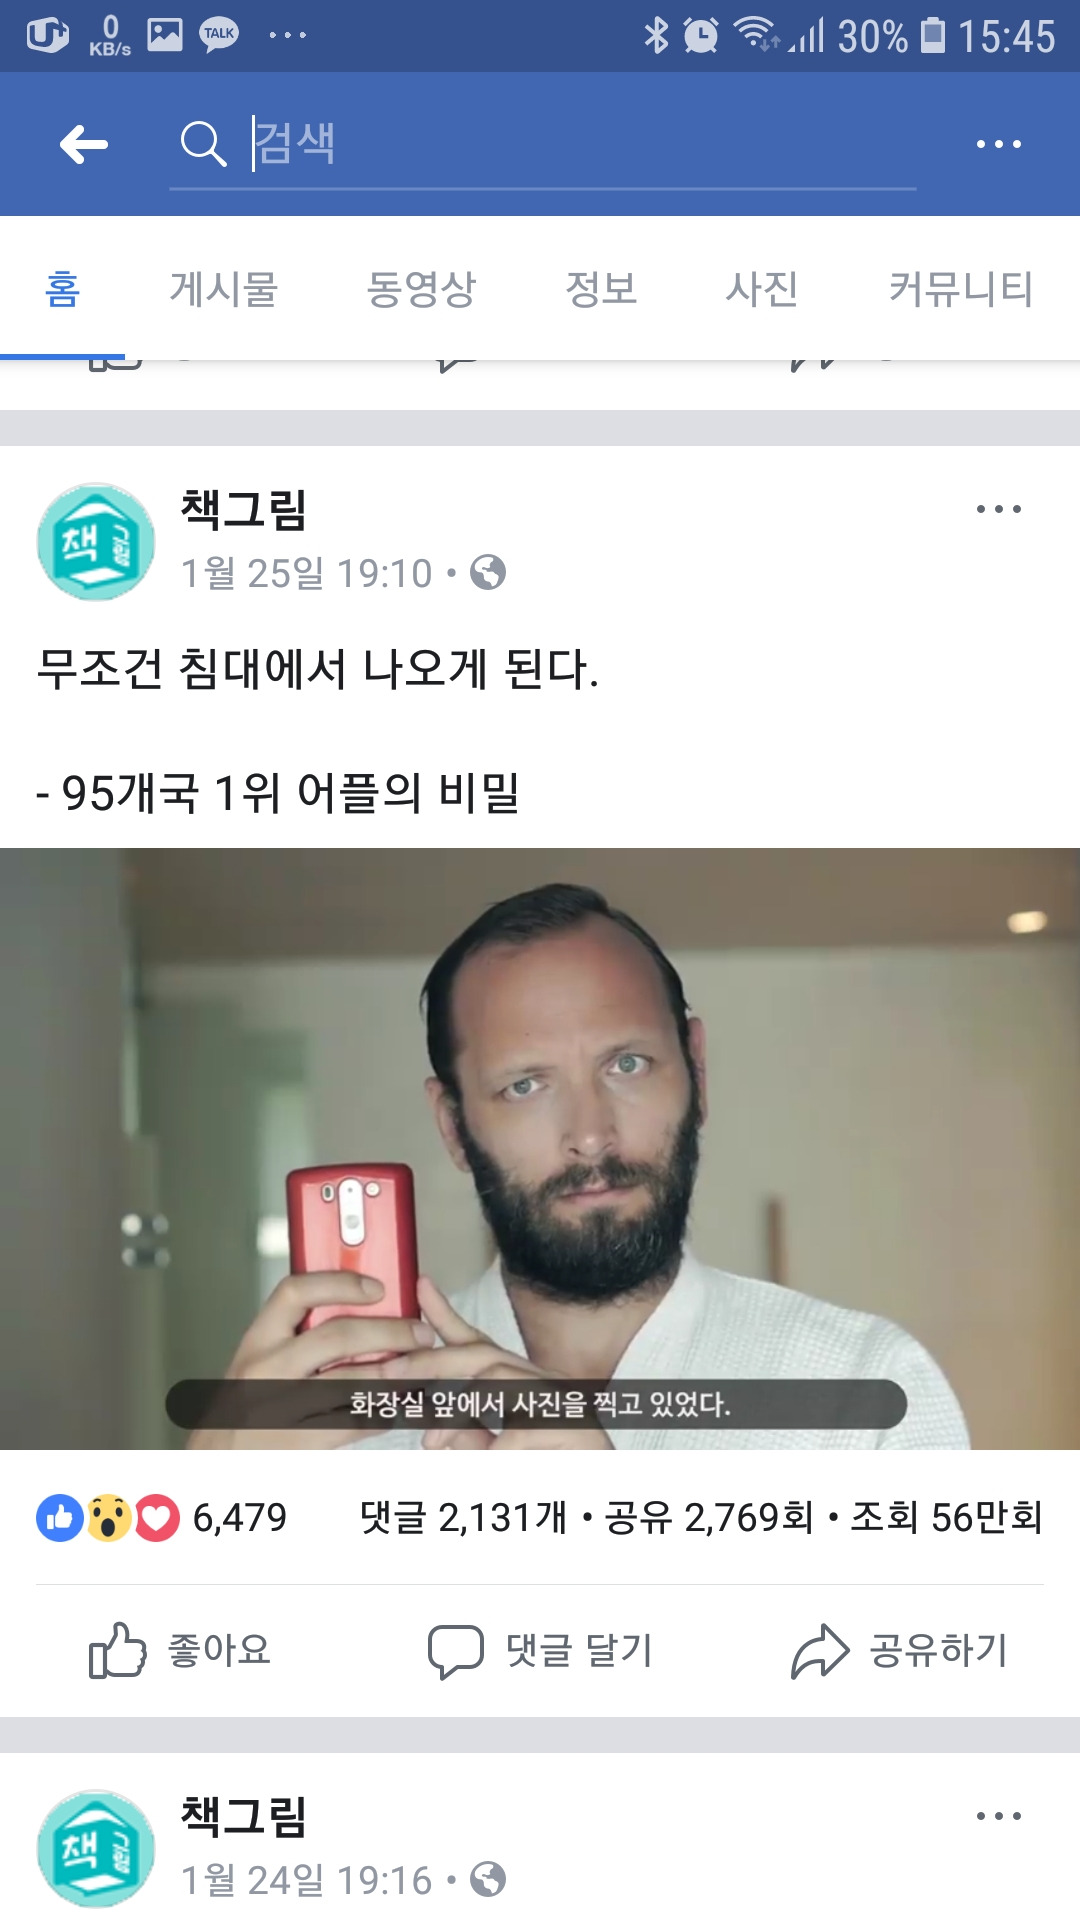Focus the 검색 search input field
This screenshot has width=1080, height=1920.
point(582,144)
